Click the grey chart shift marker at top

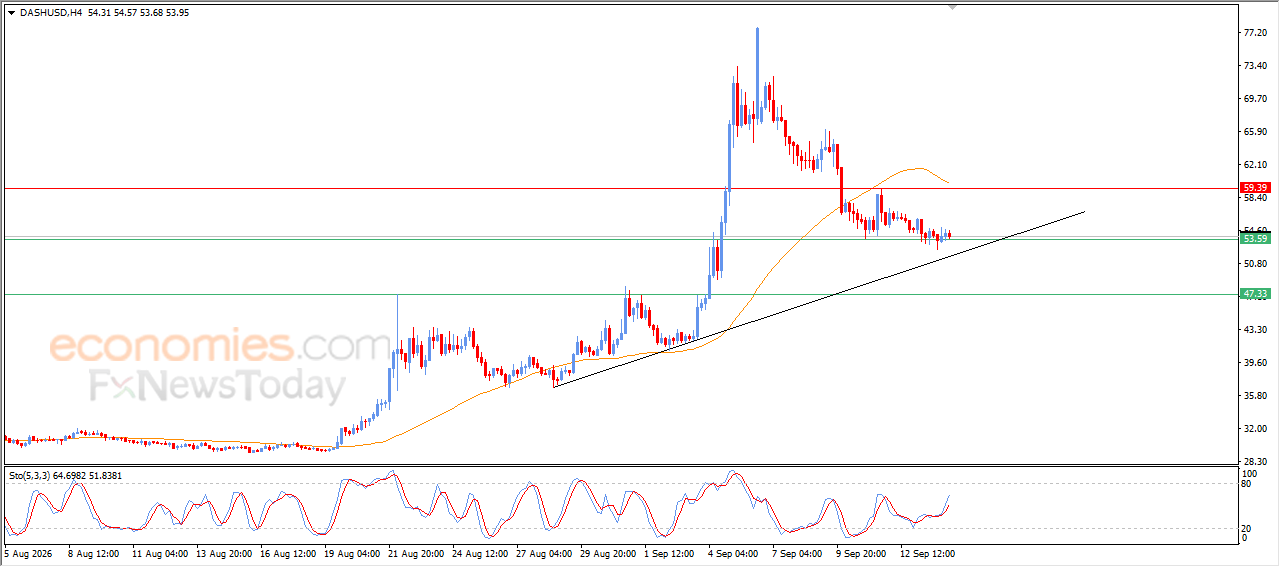952,7
